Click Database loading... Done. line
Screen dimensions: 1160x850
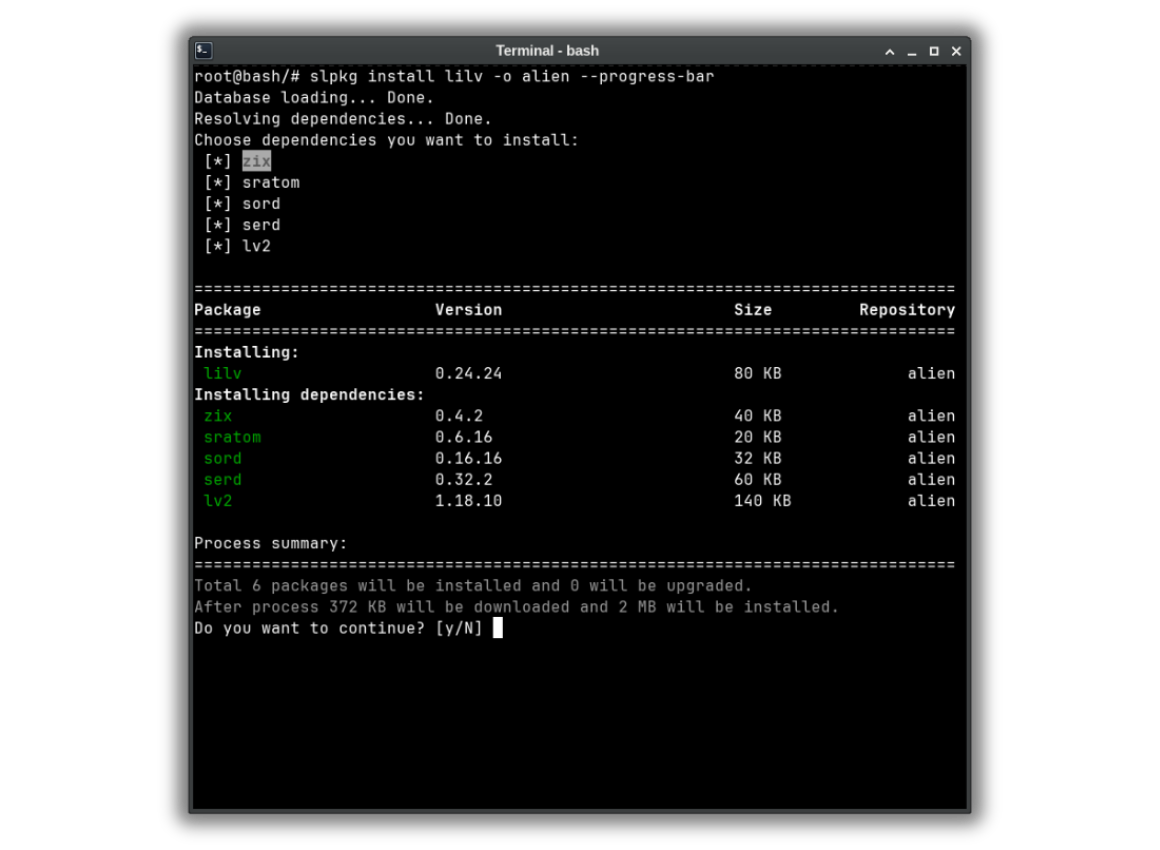[314, 98]
